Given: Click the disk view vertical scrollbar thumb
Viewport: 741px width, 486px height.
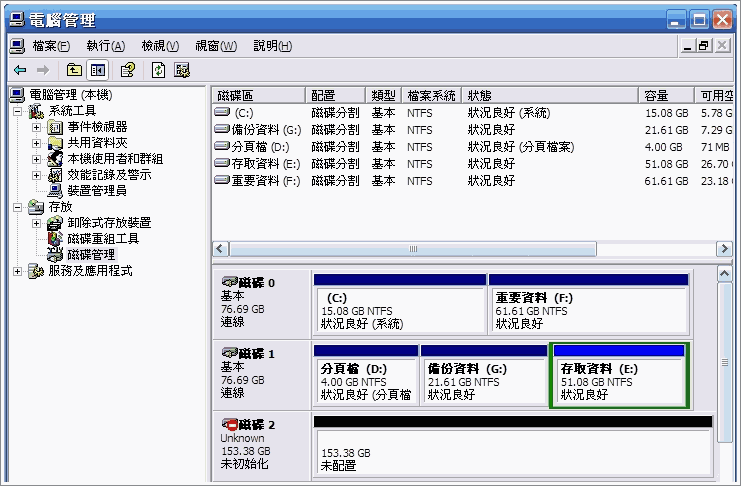Looking at the screenshot, I should coord(724,363).
